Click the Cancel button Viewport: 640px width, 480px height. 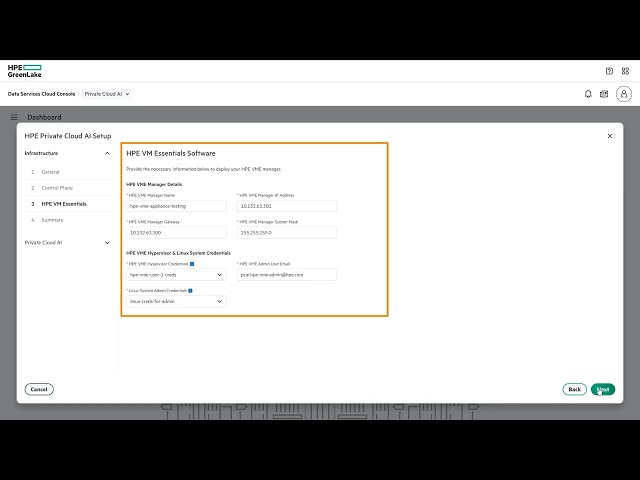pos(39,389)
